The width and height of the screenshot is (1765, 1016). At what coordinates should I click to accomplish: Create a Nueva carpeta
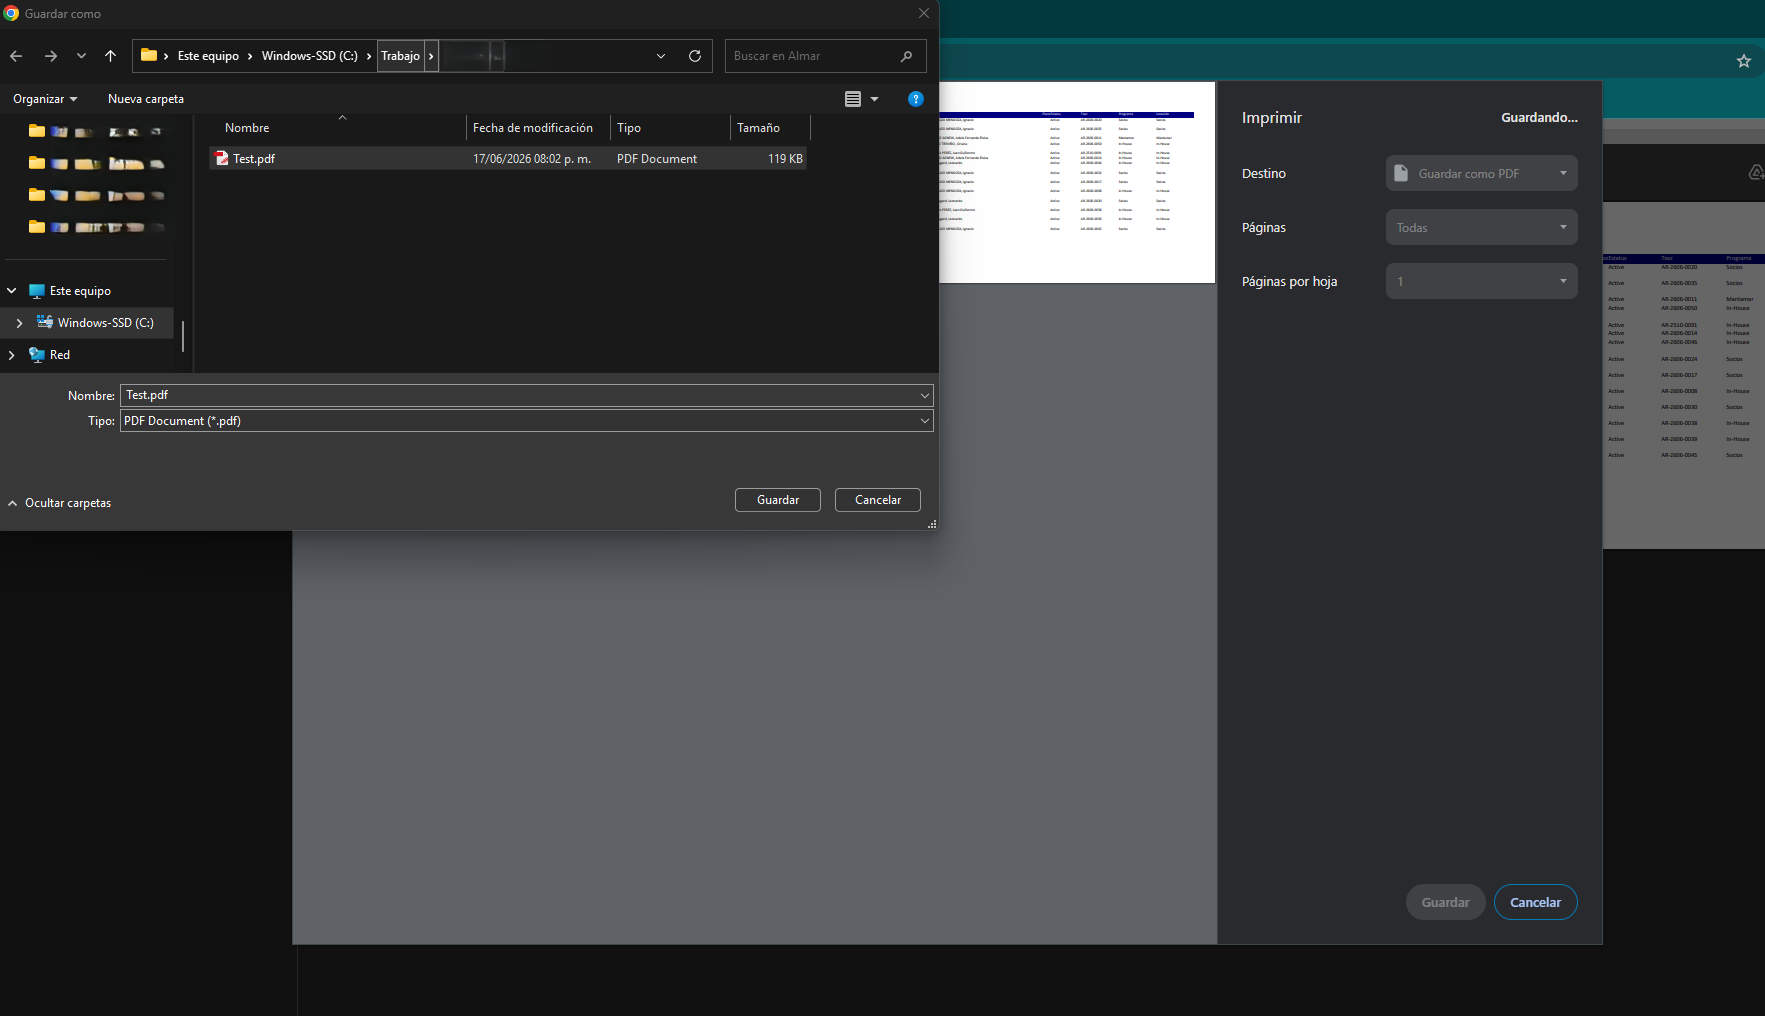point(146,99)
